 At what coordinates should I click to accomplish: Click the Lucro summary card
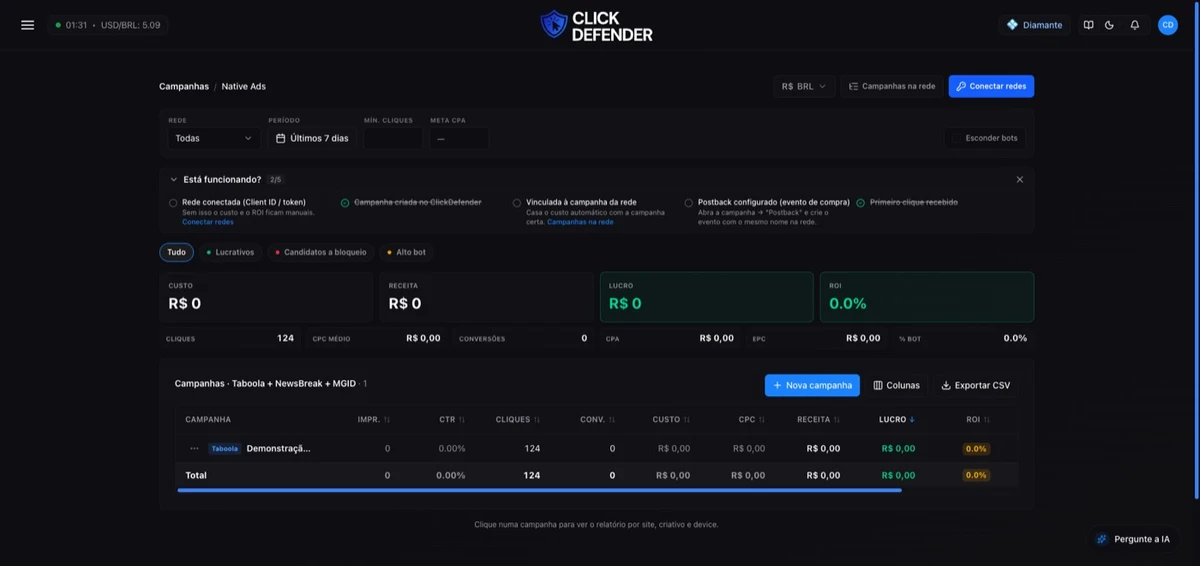pos(706,297)
